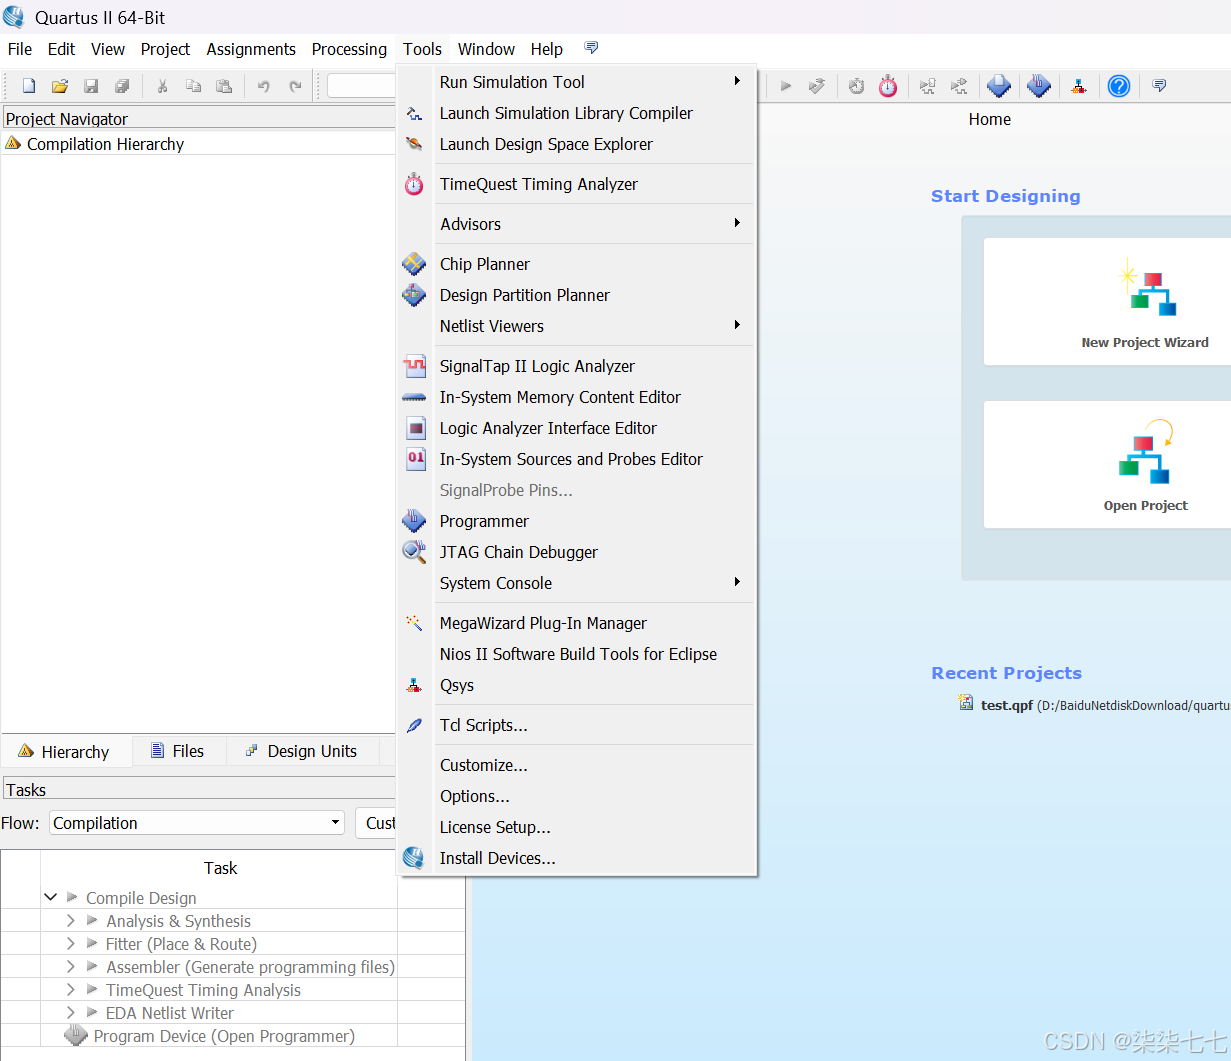Click the Cut scissors icon
The width and height of the screenshot is (1231, 1061).
162,86
